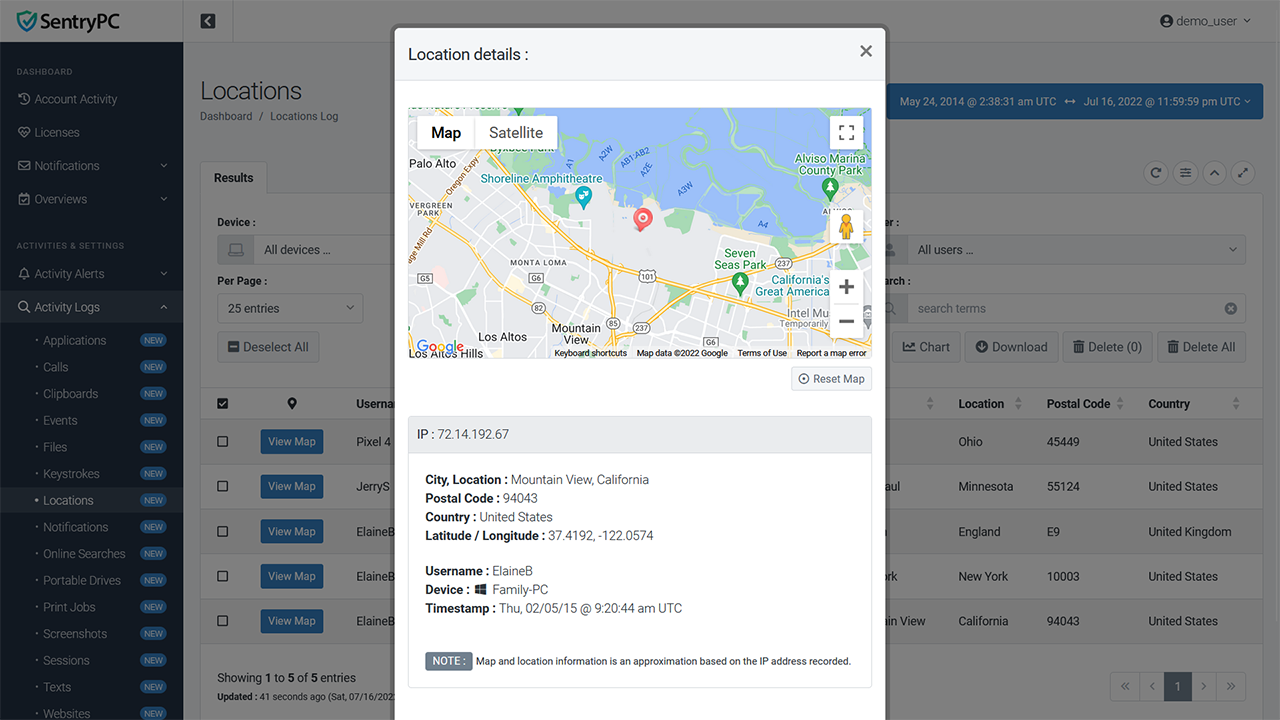Expand the results panel to fullscreen
Viewport: 1280px width, 720px height.
tap(1243, 173)
